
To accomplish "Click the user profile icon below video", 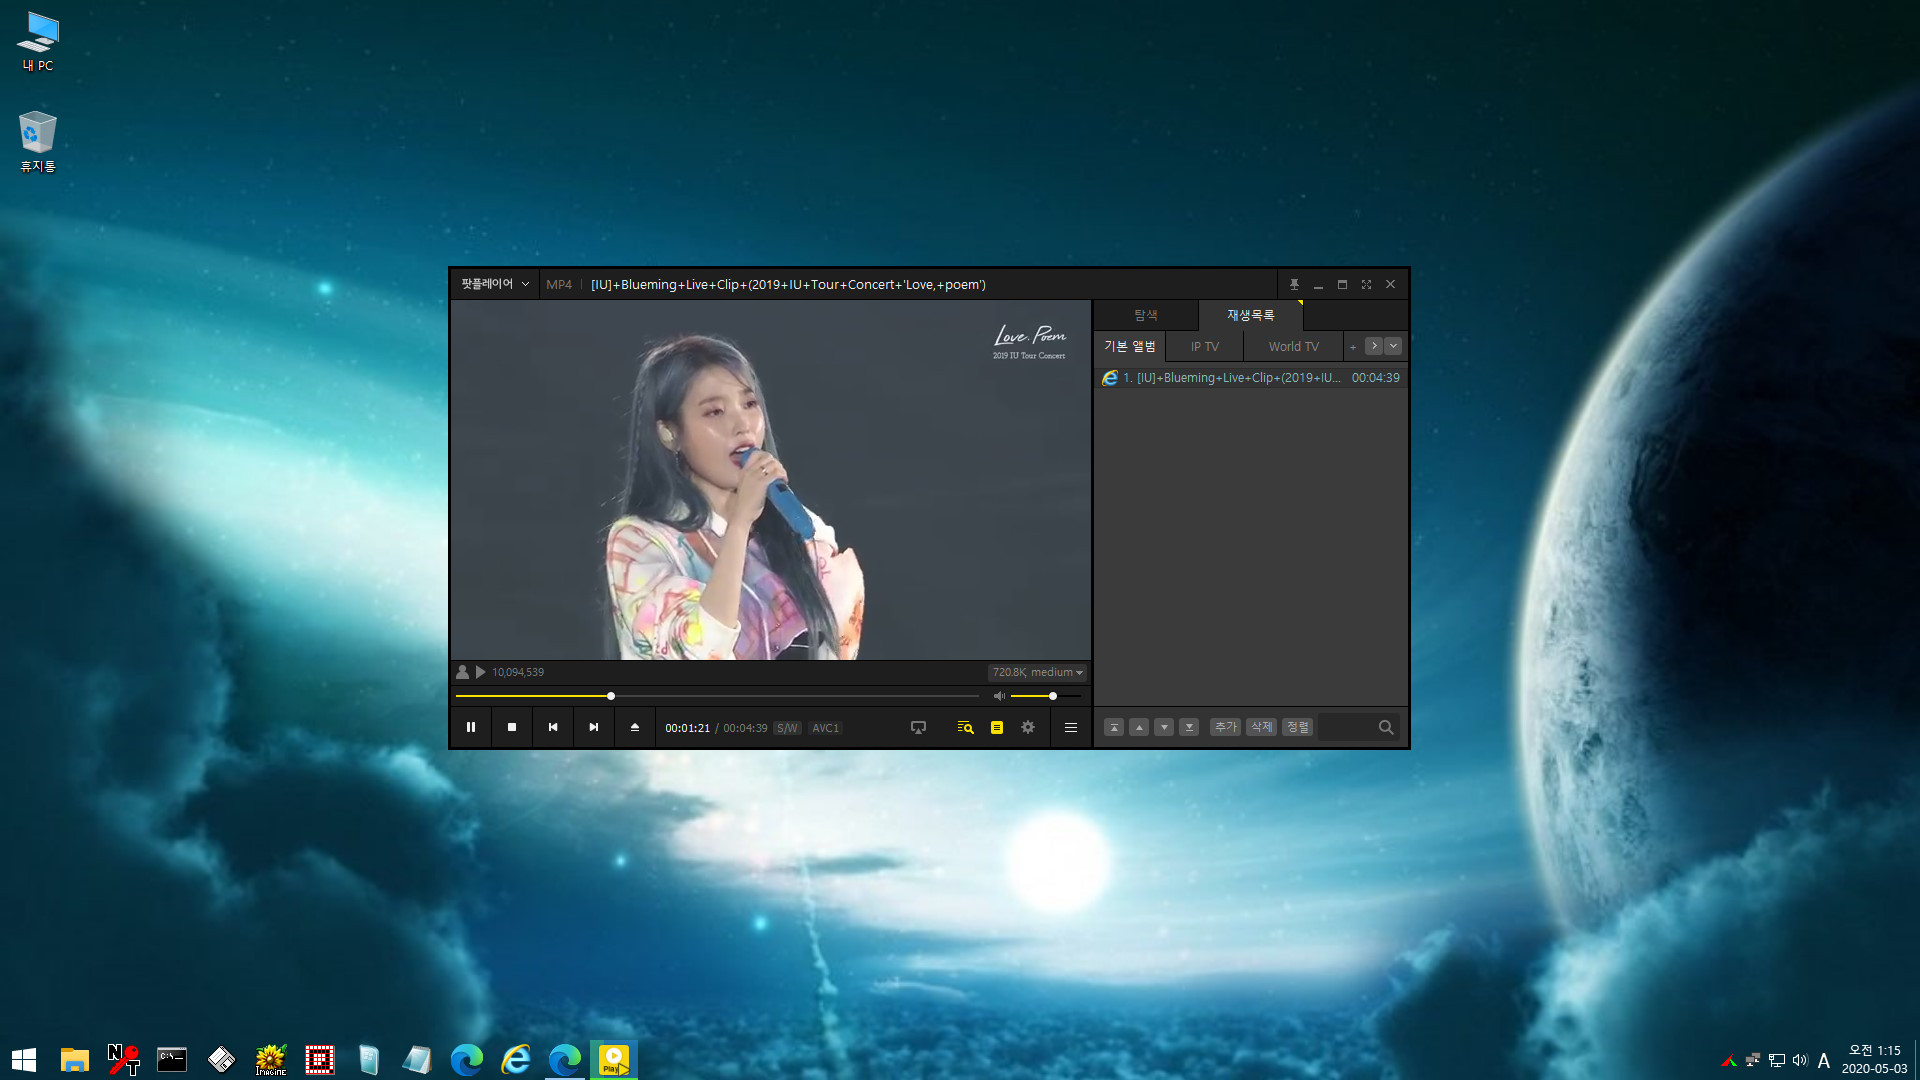I will [x=462, y=672].
